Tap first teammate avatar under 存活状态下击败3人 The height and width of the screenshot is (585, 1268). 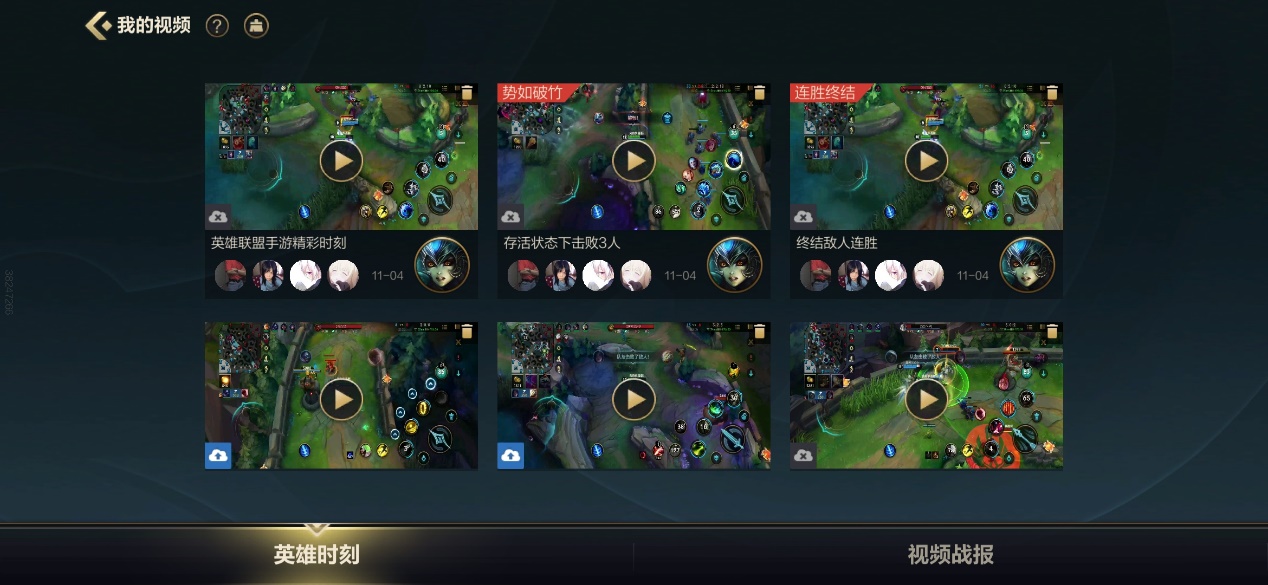(x=522, y=275)
